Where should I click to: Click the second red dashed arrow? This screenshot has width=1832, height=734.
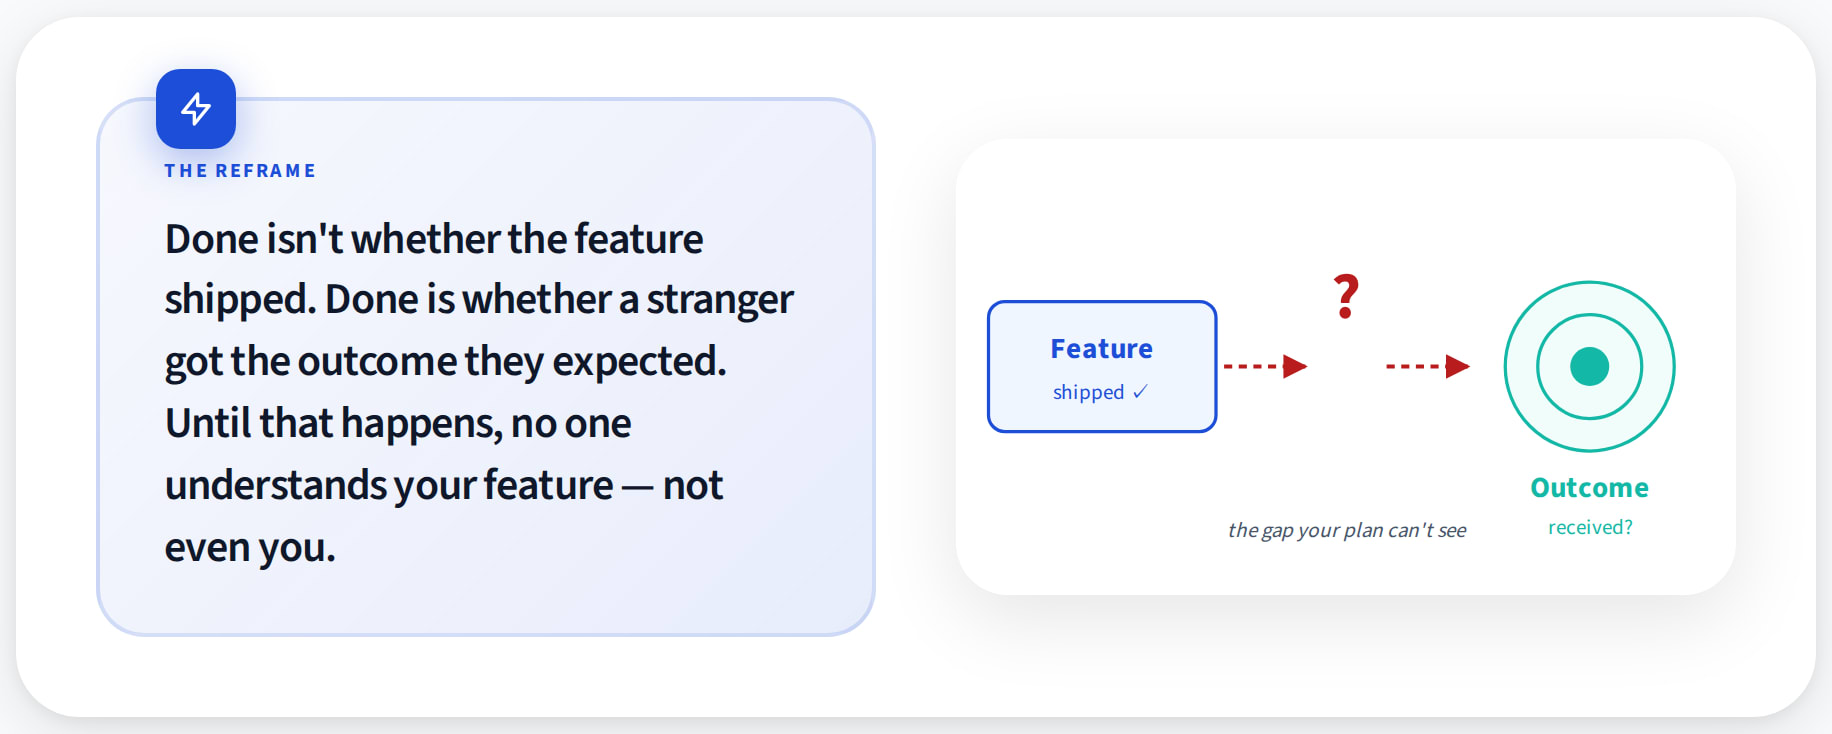[x=1427, y=366]
